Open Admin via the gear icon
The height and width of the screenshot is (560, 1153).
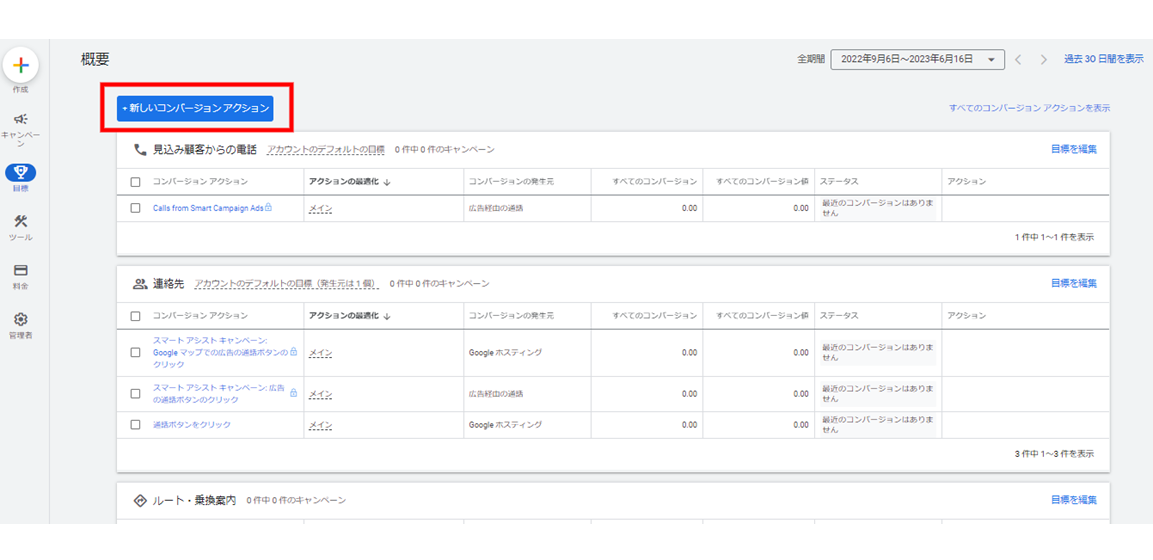point(21,320)
